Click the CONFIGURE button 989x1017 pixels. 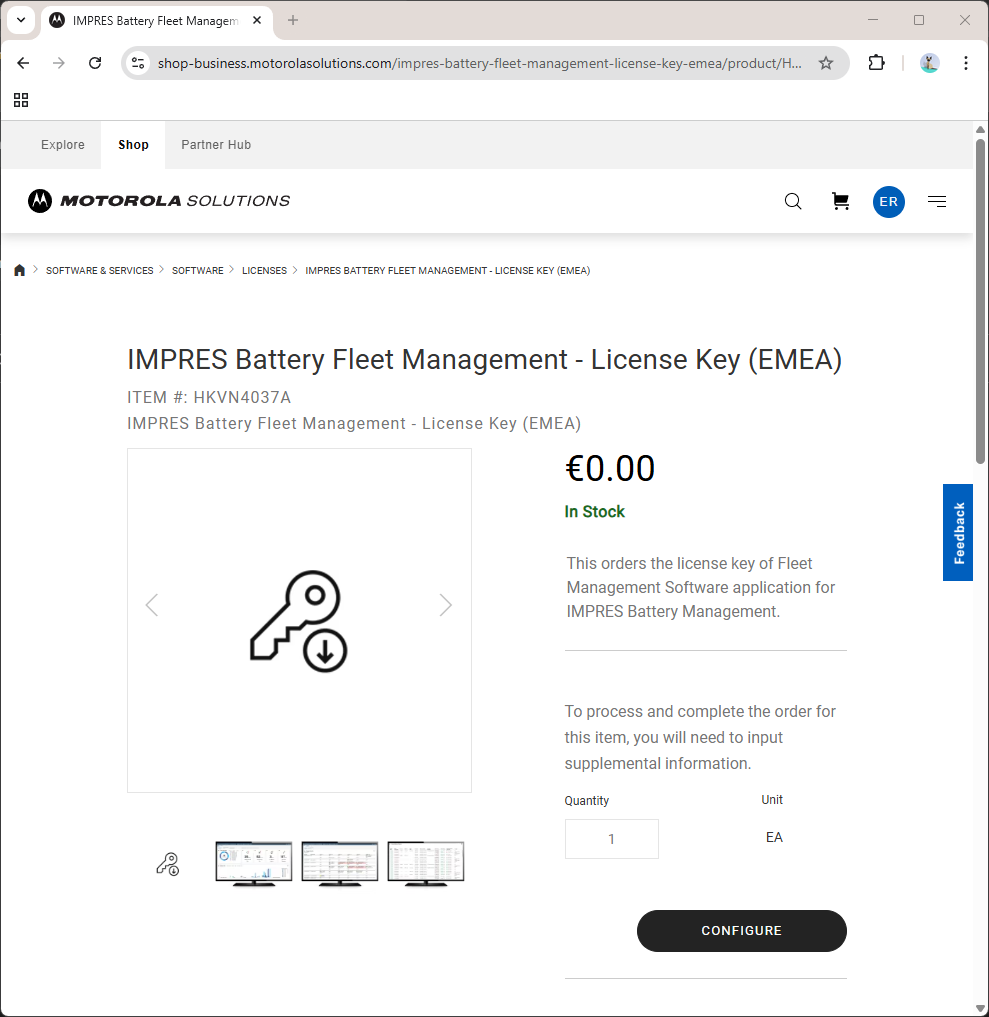(741, 931)
